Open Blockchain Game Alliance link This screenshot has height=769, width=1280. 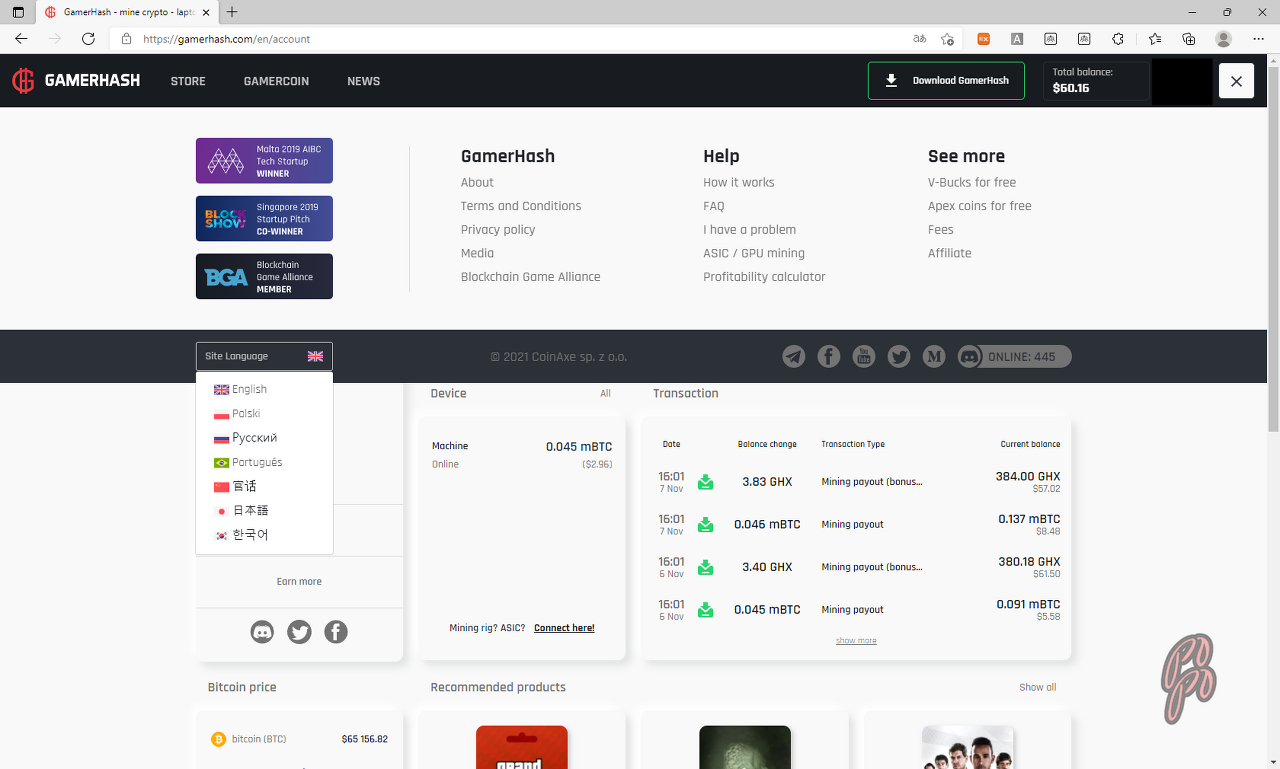point(530,277)
